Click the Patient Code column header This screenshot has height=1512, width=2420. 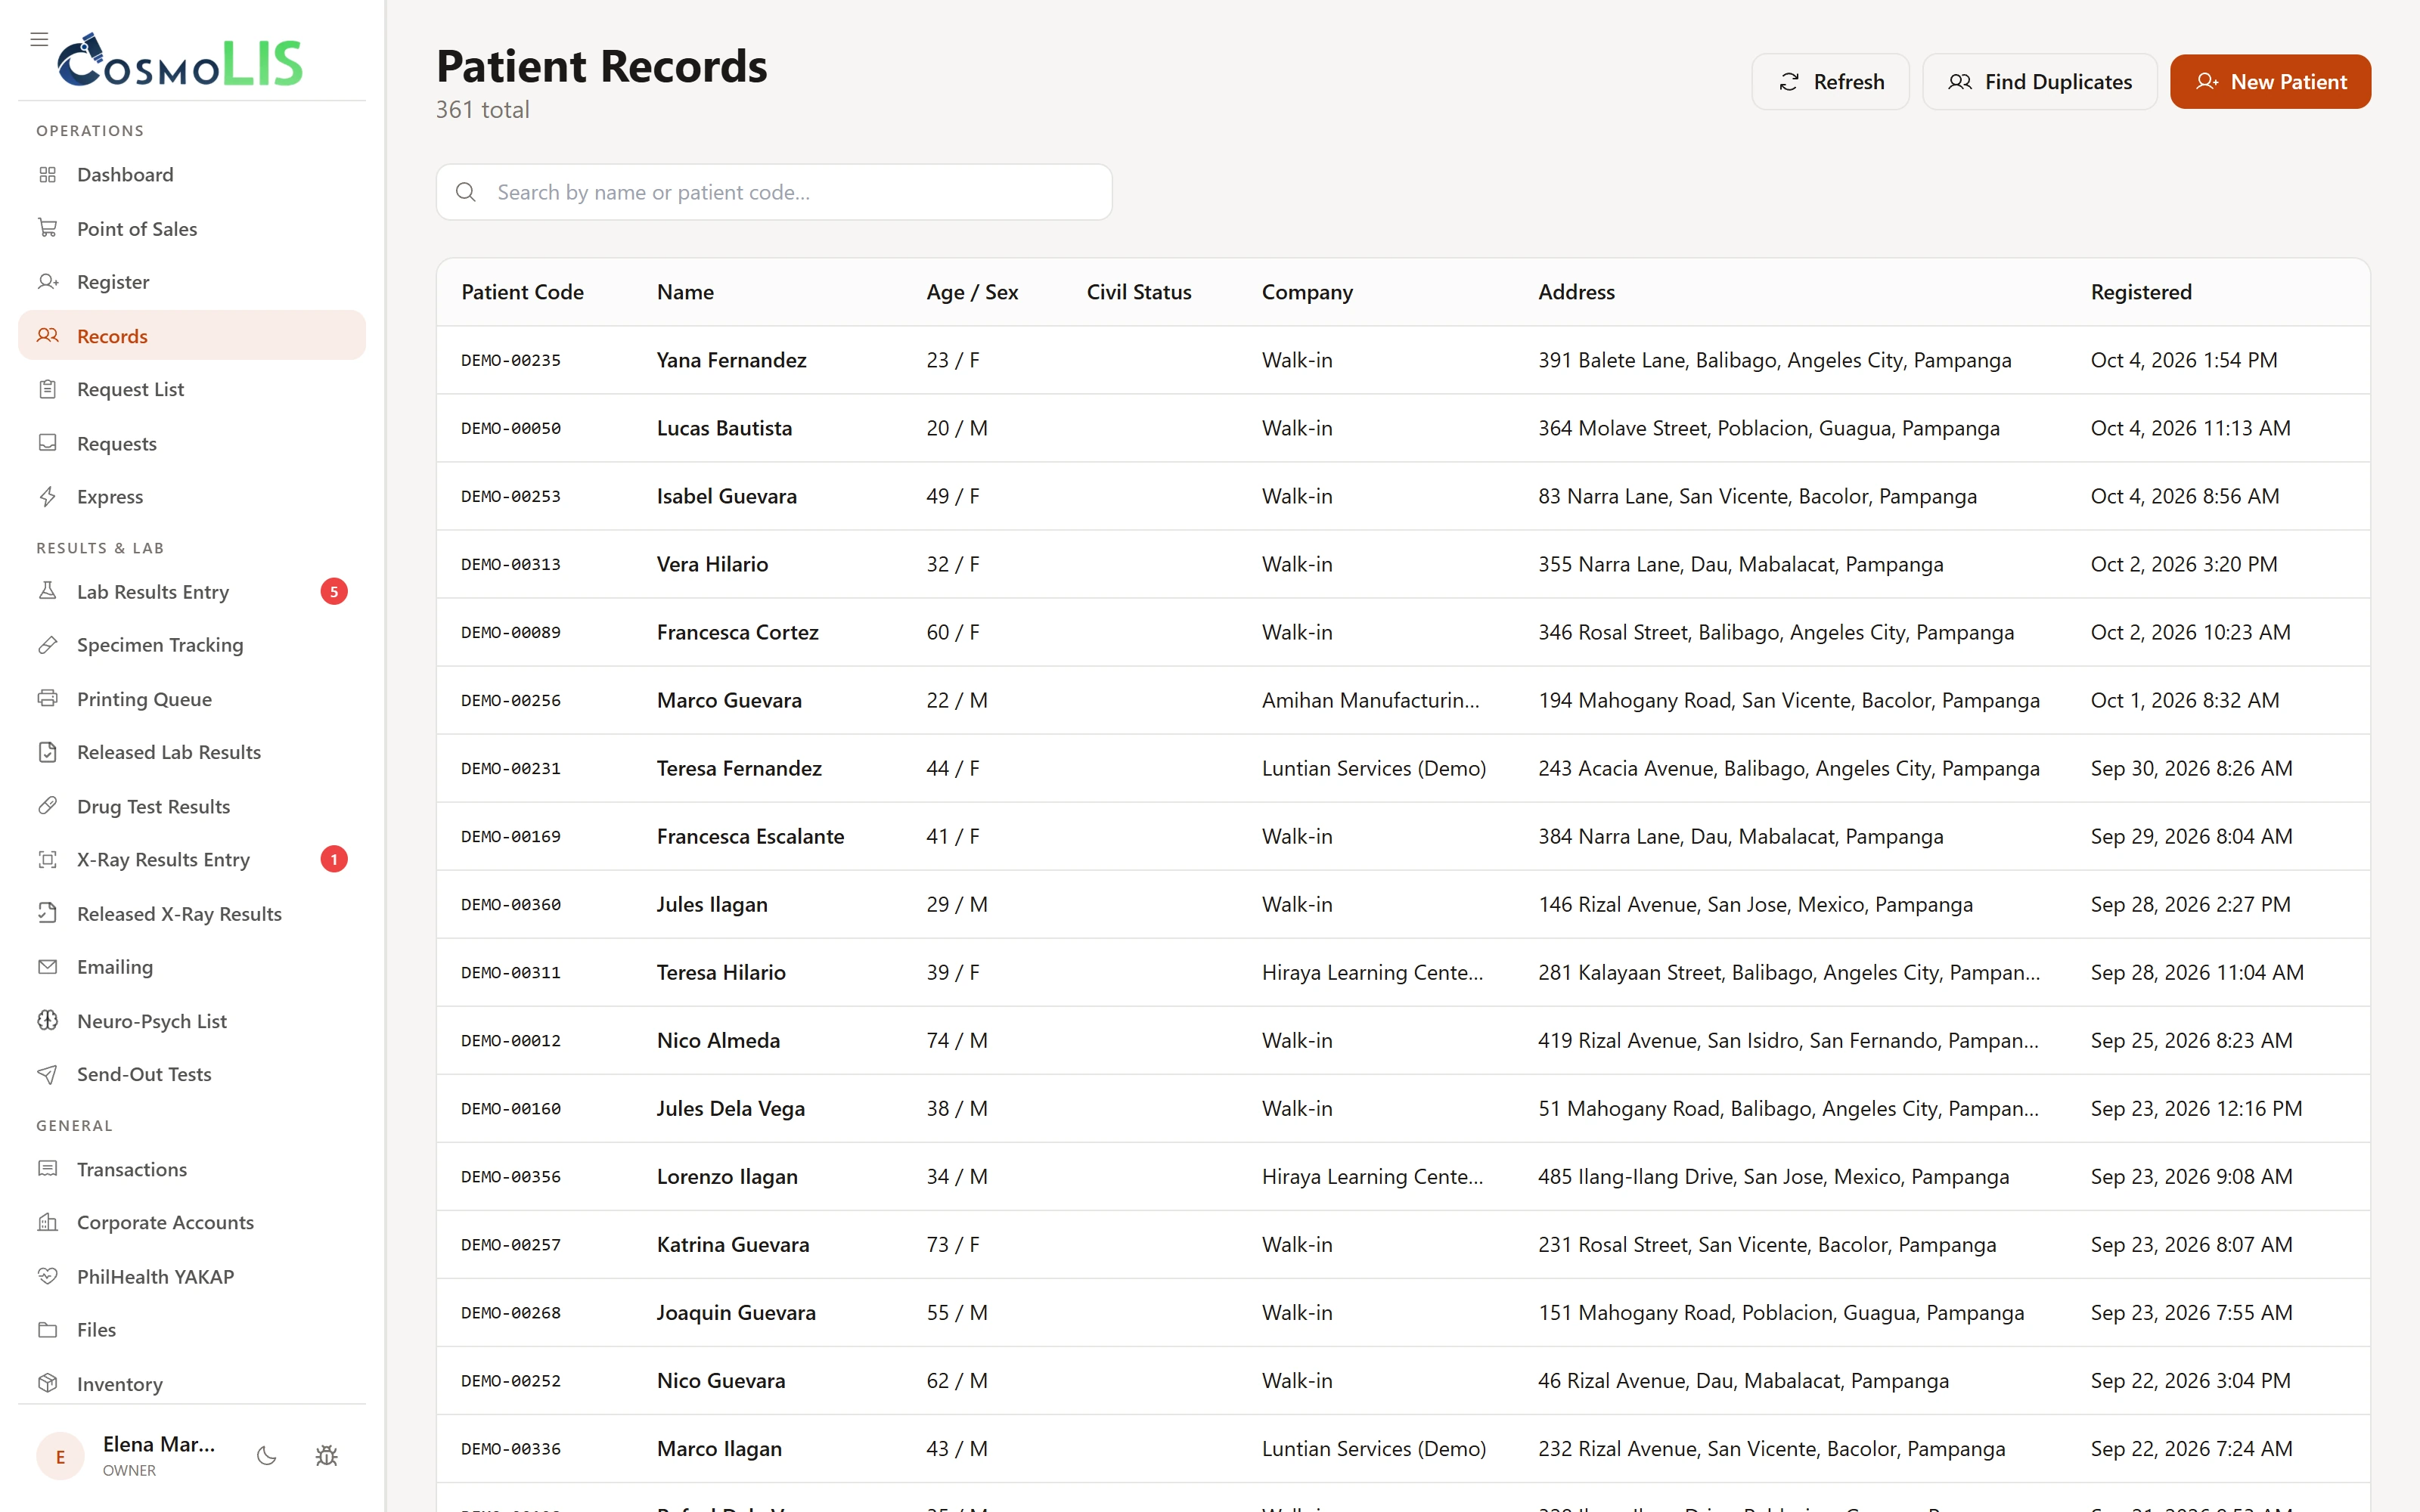point(522,292)
